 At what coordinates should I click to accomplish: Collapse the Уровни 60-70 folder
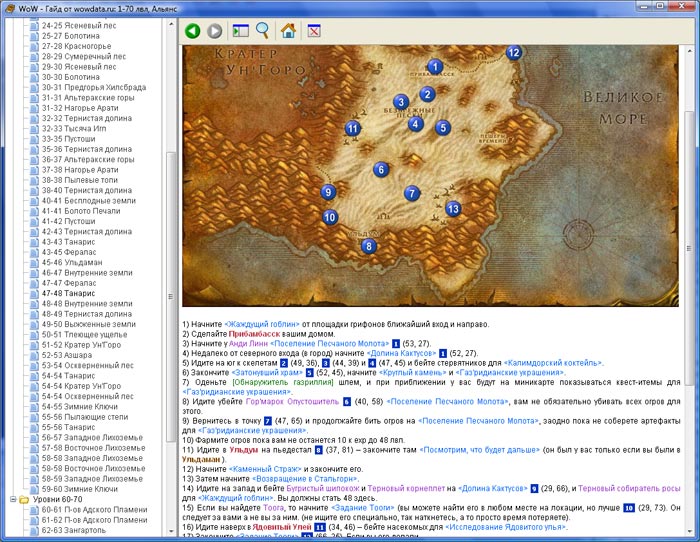tap(13, 499)
